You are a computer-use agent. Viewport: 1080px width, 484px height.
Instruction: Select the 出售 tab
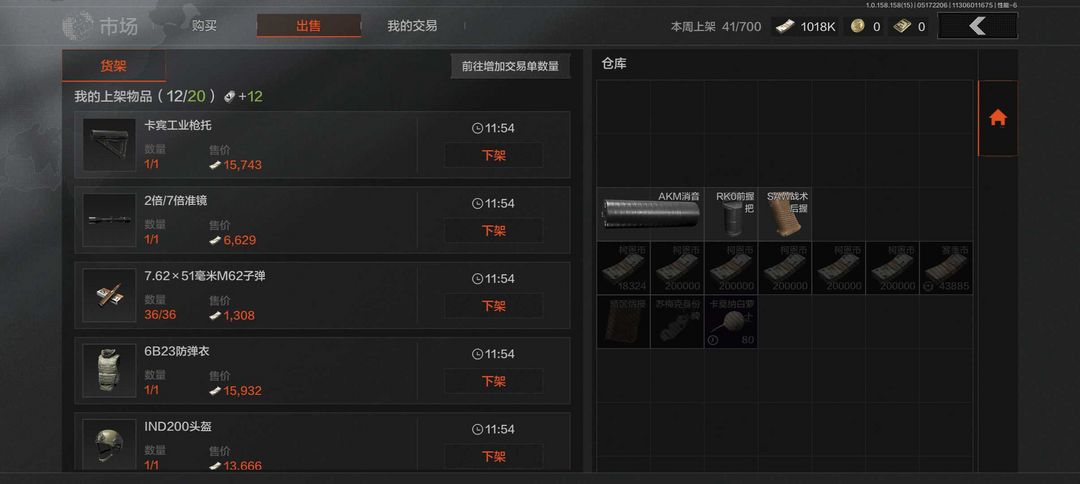coord(309,26)
